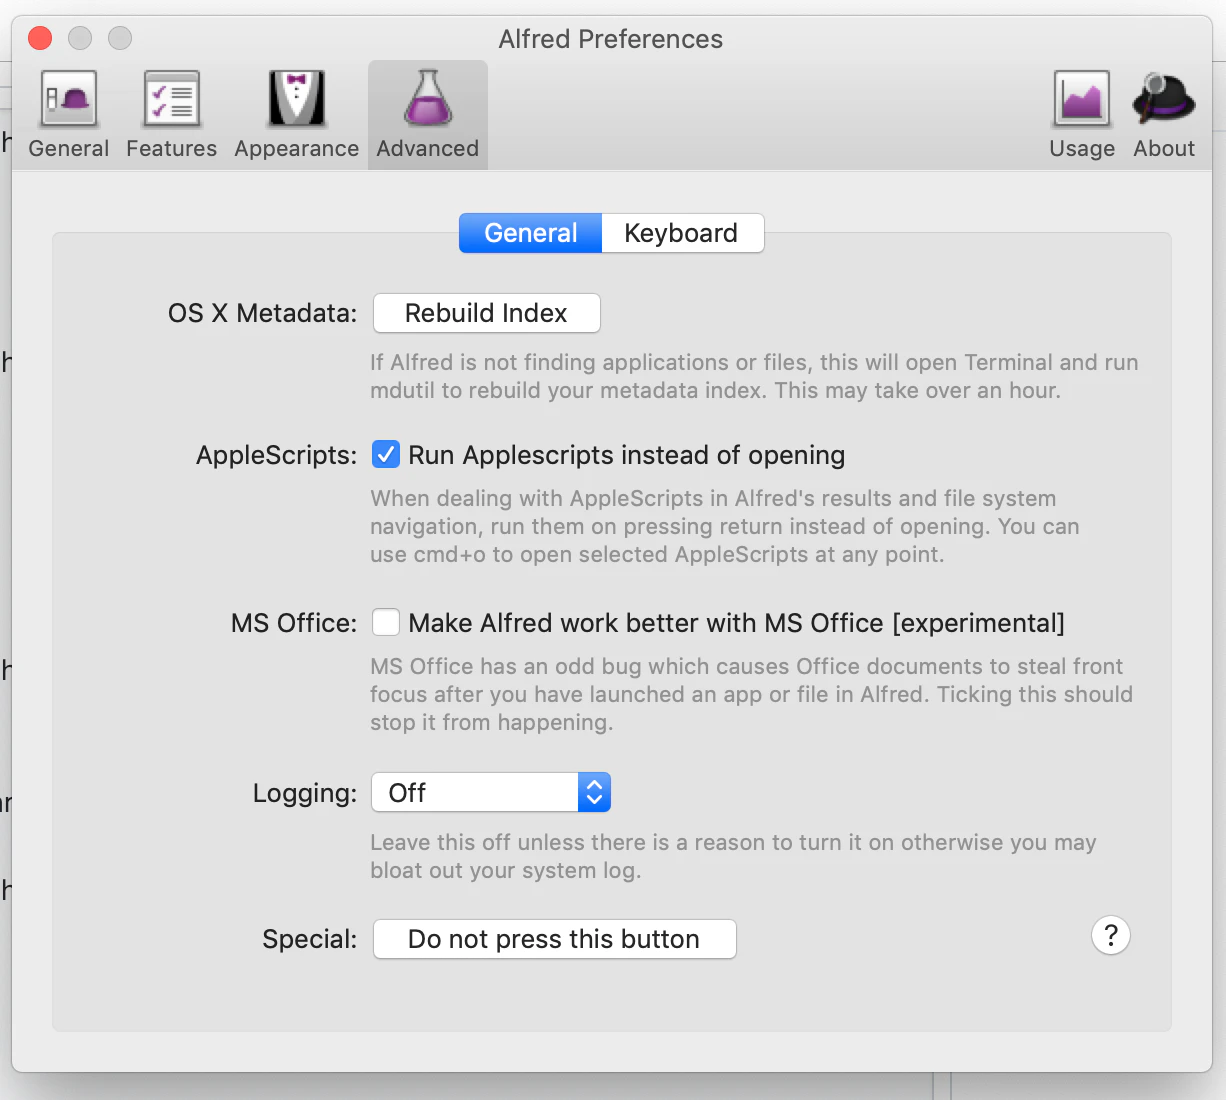Image resolution: width=1226 pixels, height=1100 pixels.
Task: Click the Special label text
Action: click(310, 939)
